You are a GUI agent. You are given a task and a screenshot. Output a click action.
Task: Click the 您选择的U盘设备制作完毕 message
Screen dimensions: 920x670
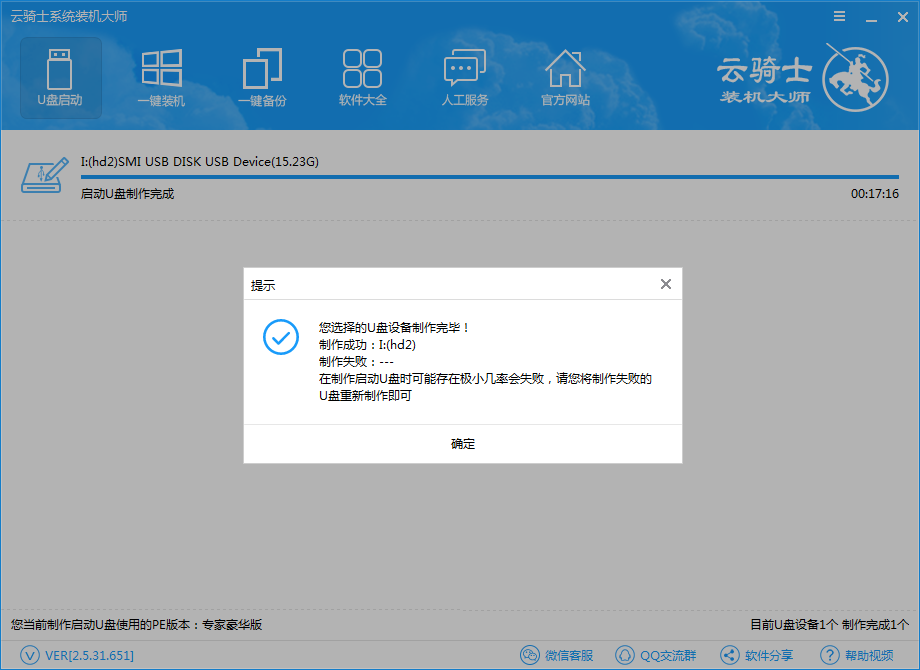pyautogui.click(x=394, y=327)
